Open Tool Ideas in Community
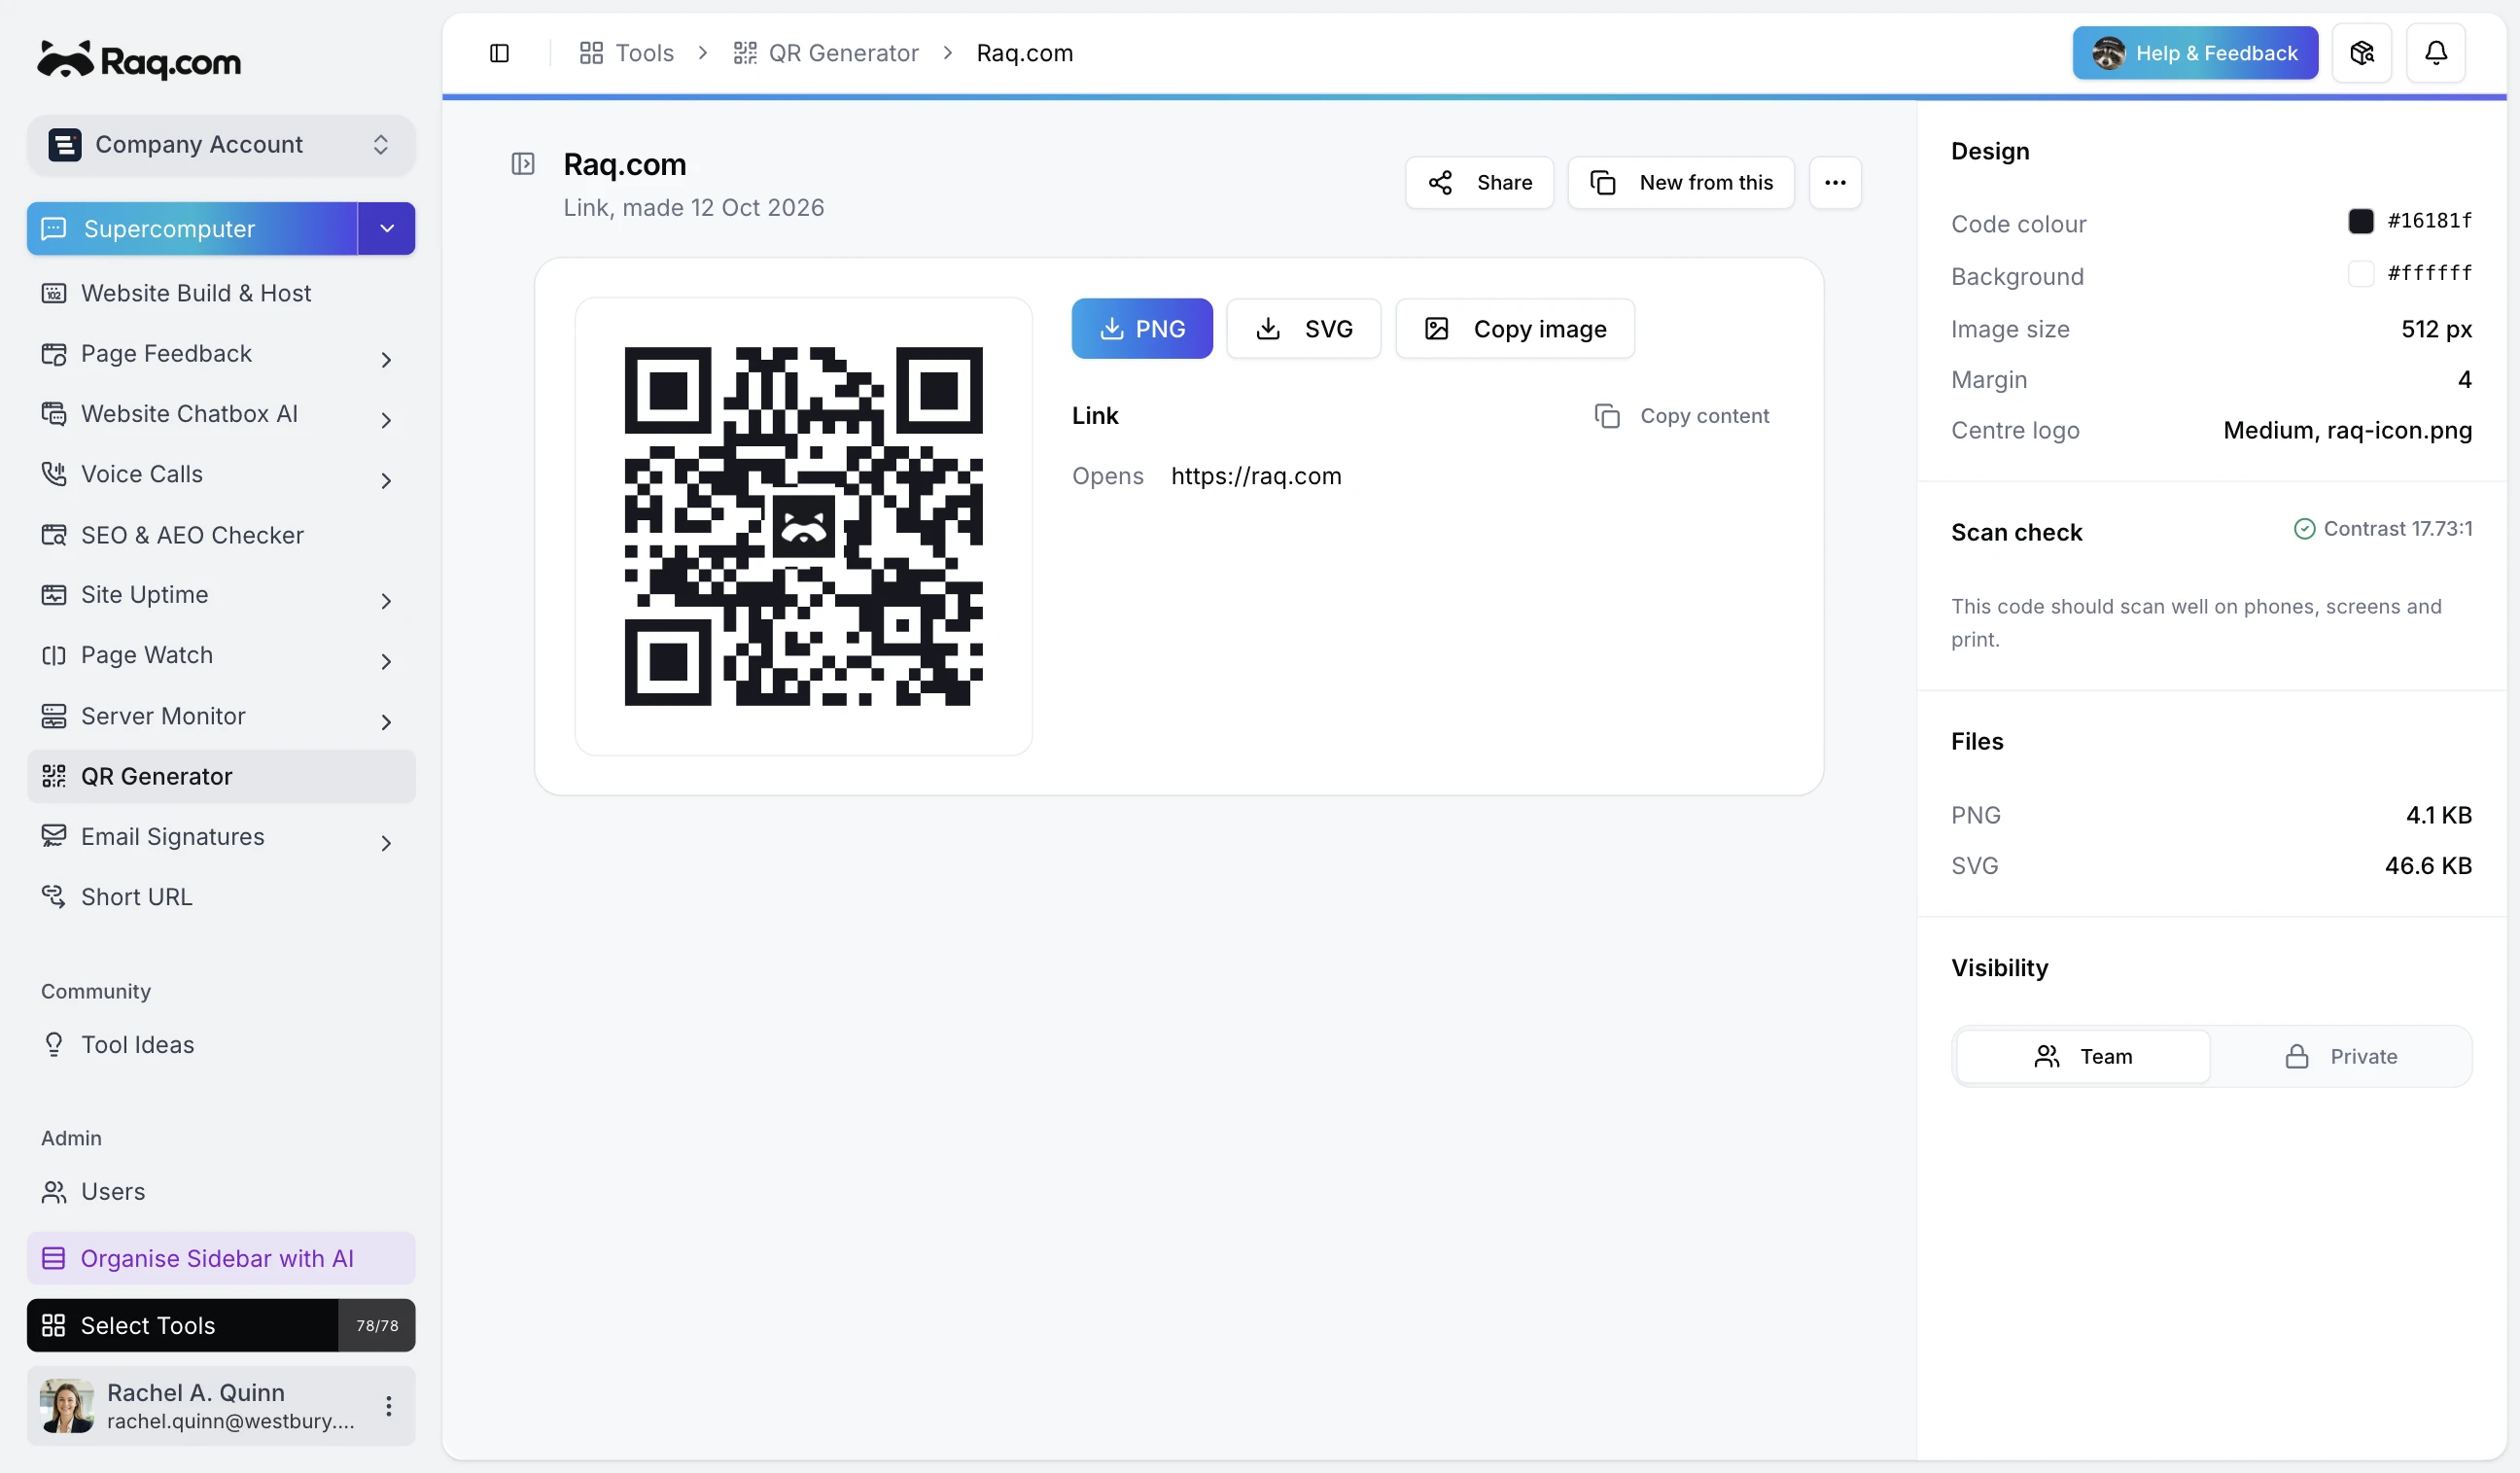Image resolution: width=2520 pixels, height=1473 pixels. (221, 1044)
